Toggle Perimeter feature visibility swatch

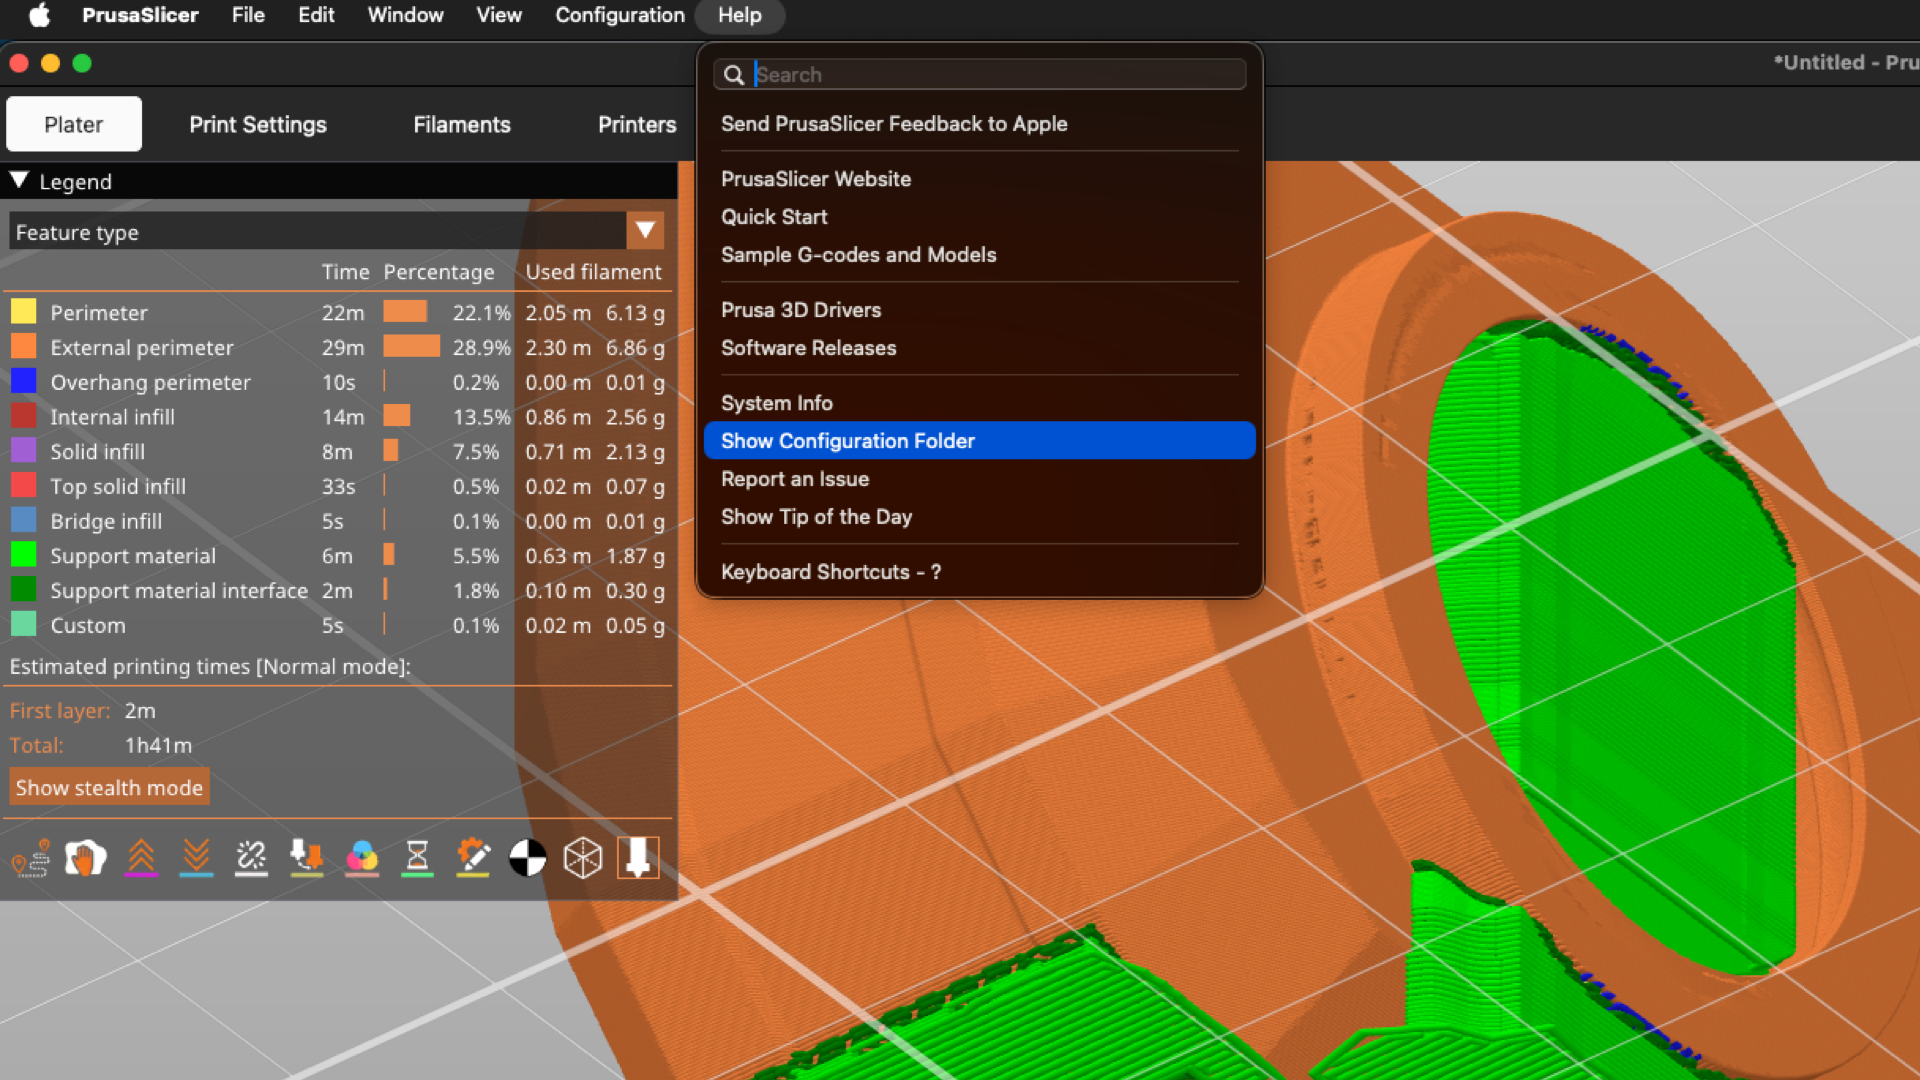23,312
